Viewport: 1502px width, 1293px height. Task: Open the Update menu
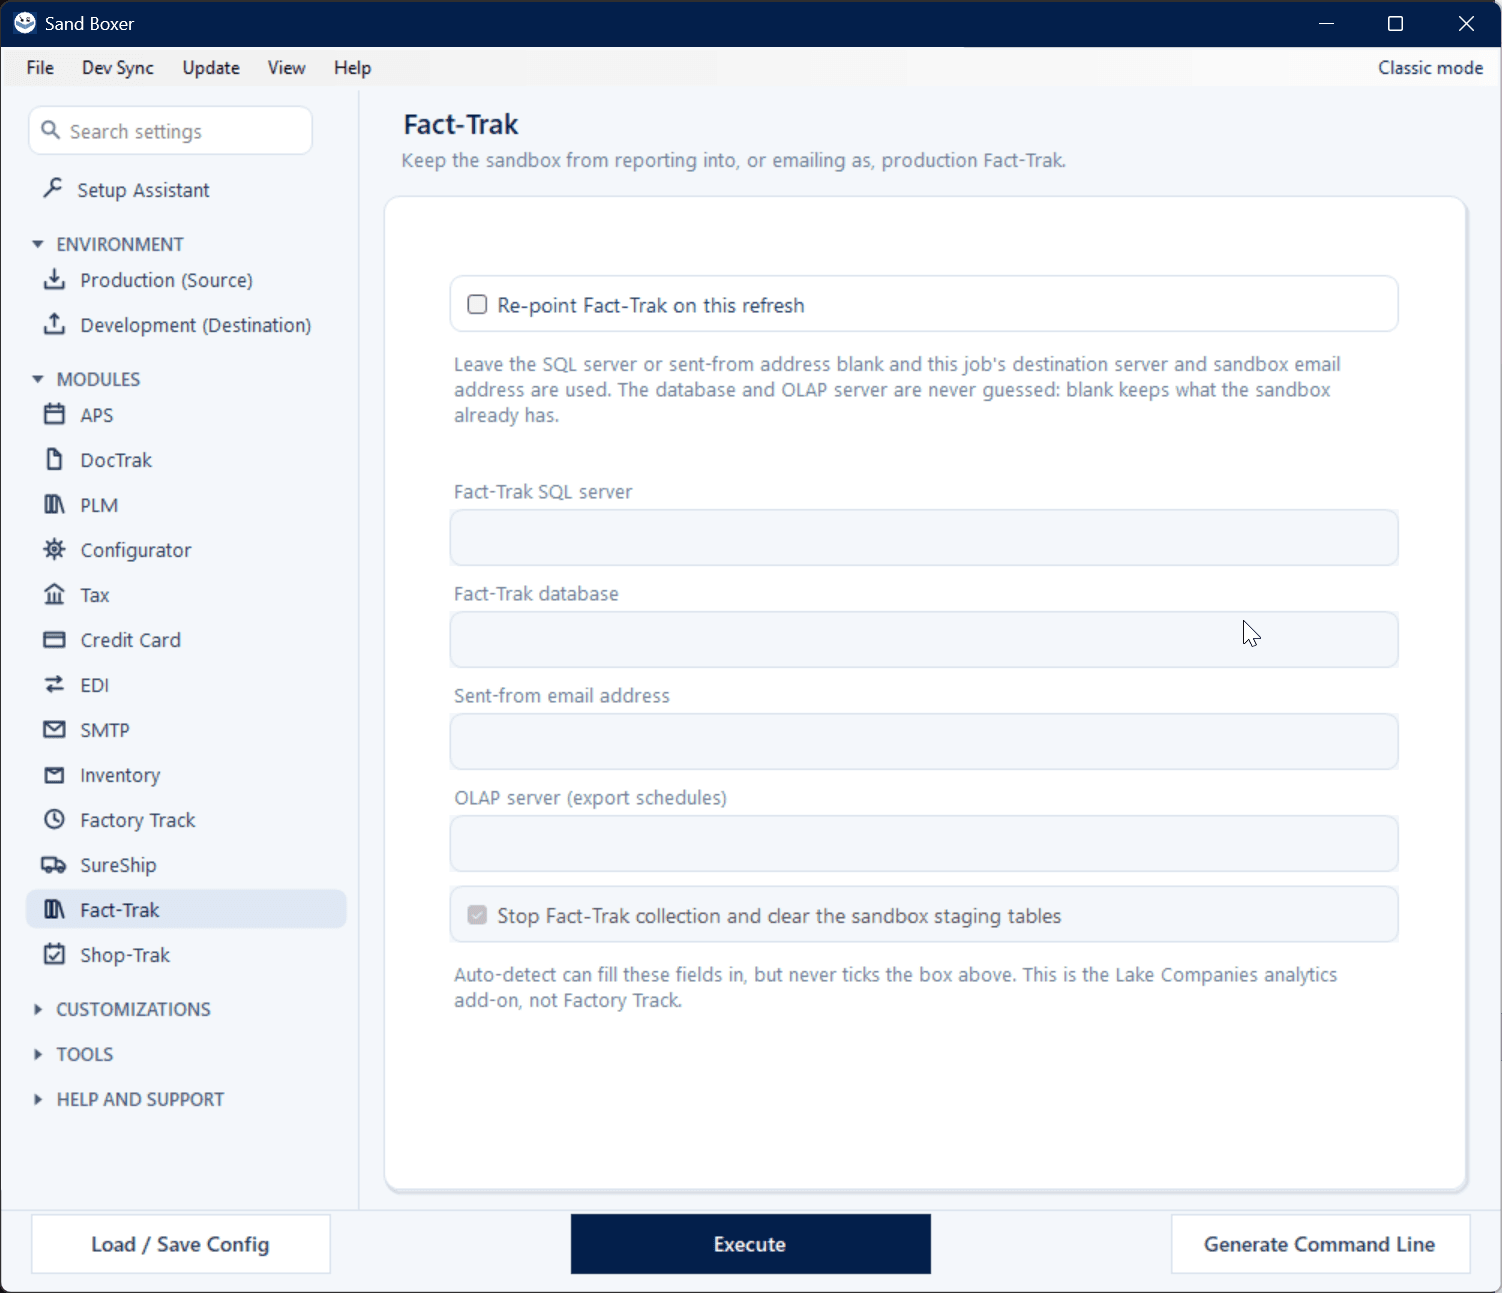pyautogui.click(x=211, y=67)
